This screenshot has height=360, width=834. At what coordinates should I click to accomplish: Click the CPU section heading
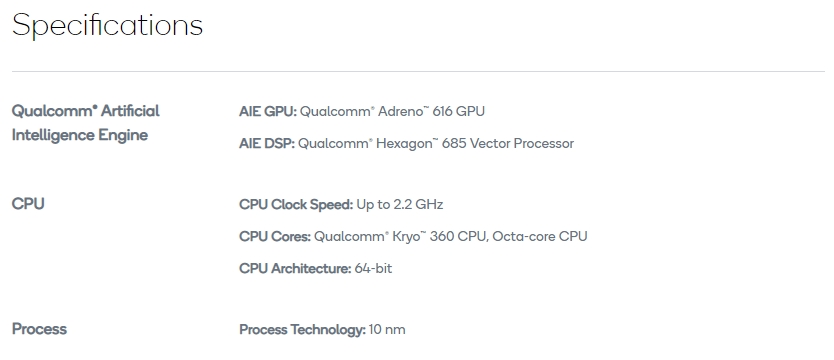click(x=28, y=204)
